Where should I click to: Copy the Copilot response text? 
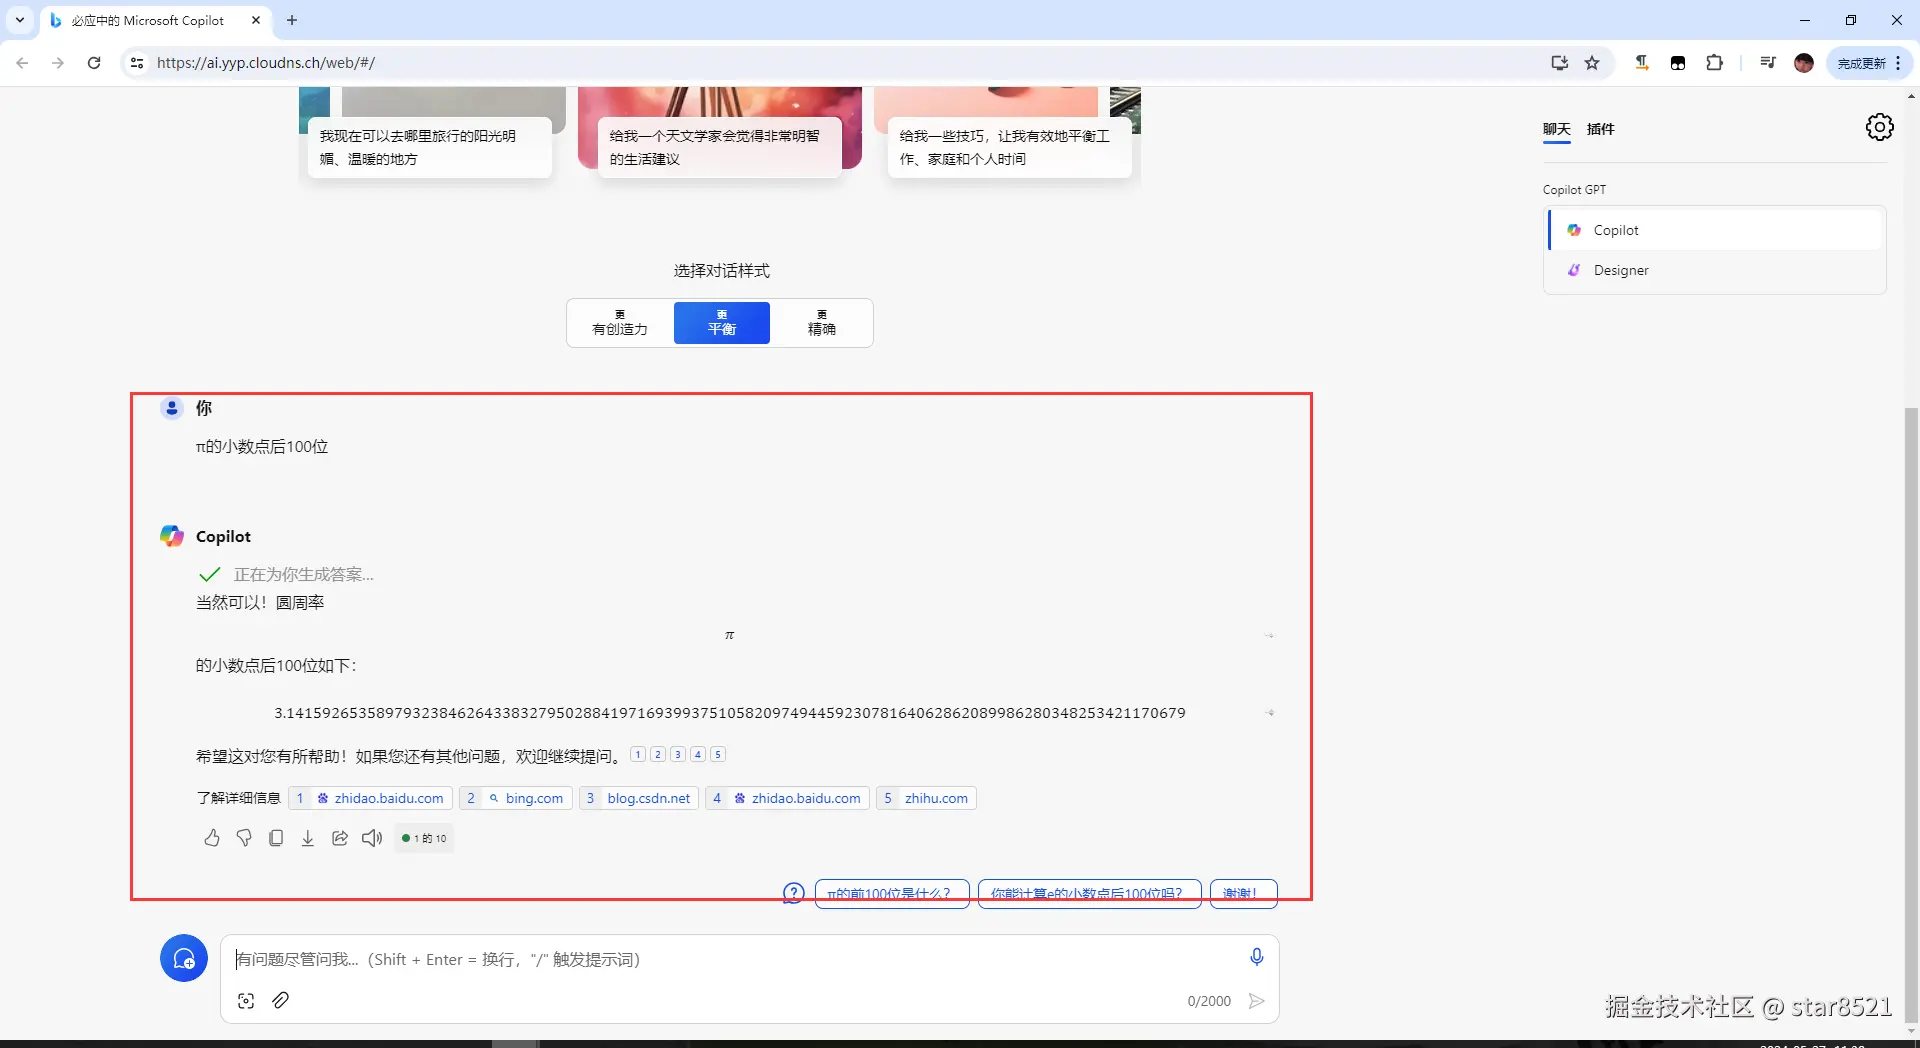click(276, 838)
